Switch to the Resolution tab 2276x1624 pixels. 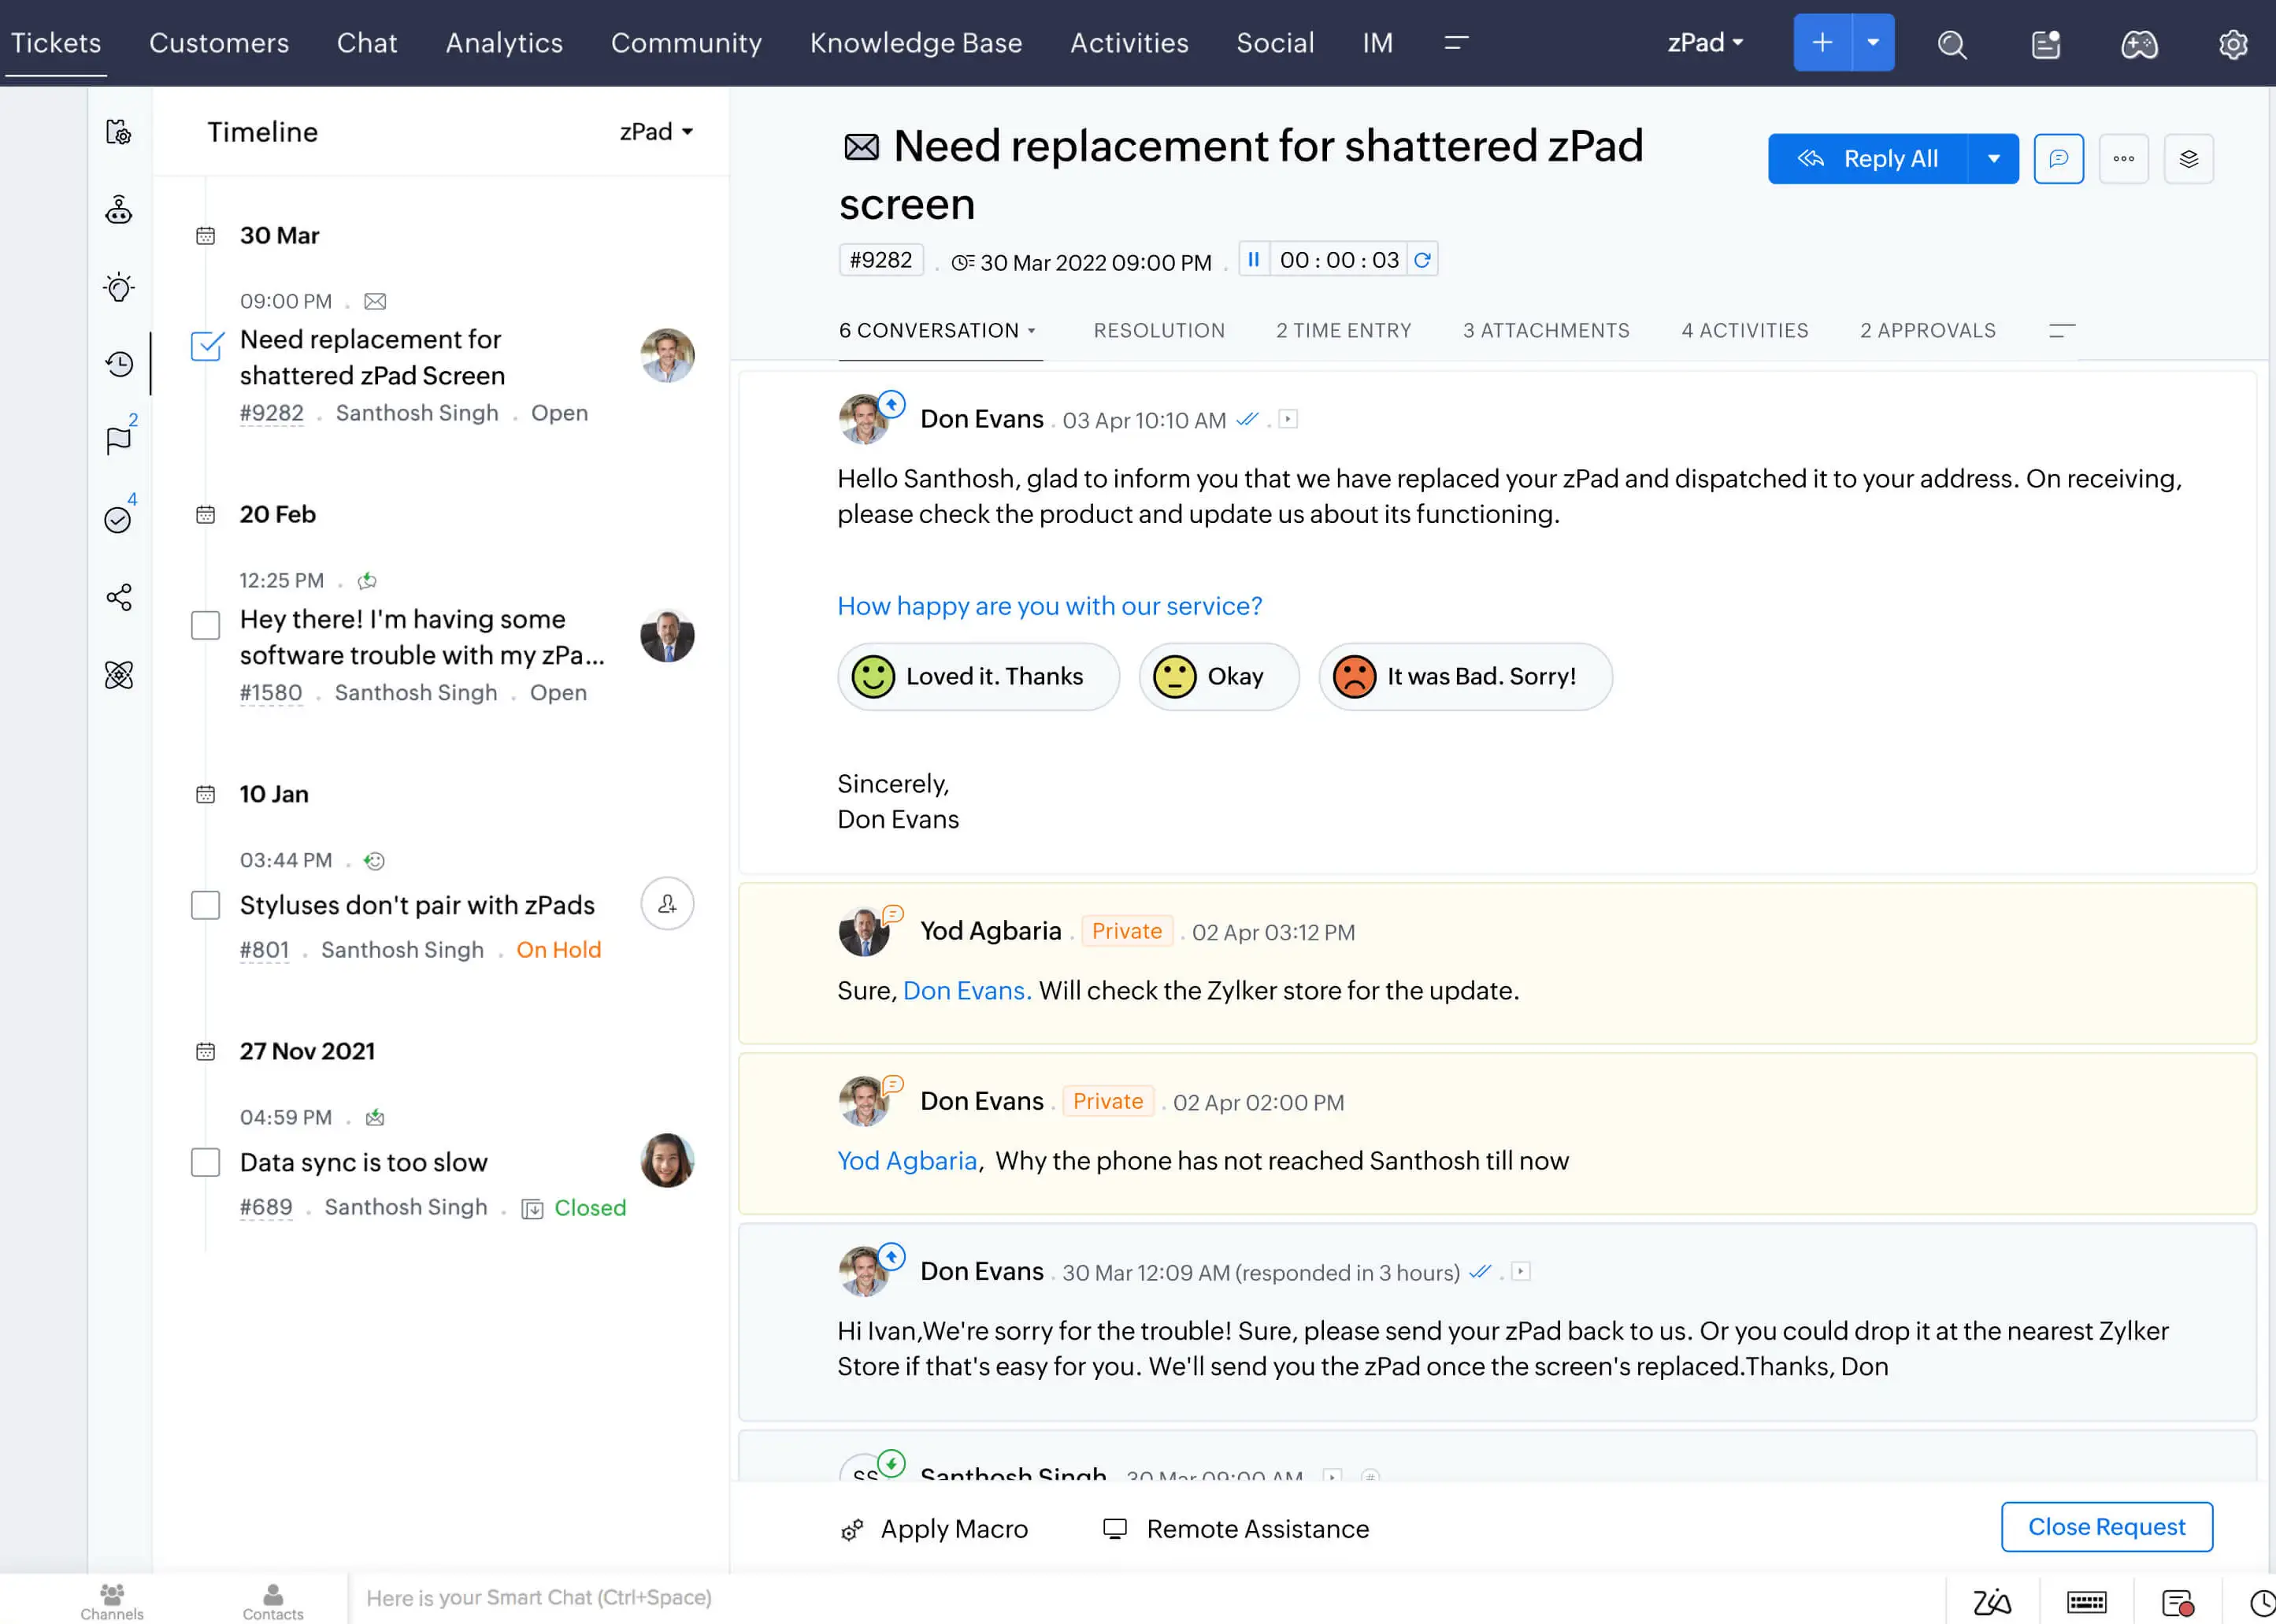point(1159,331)
